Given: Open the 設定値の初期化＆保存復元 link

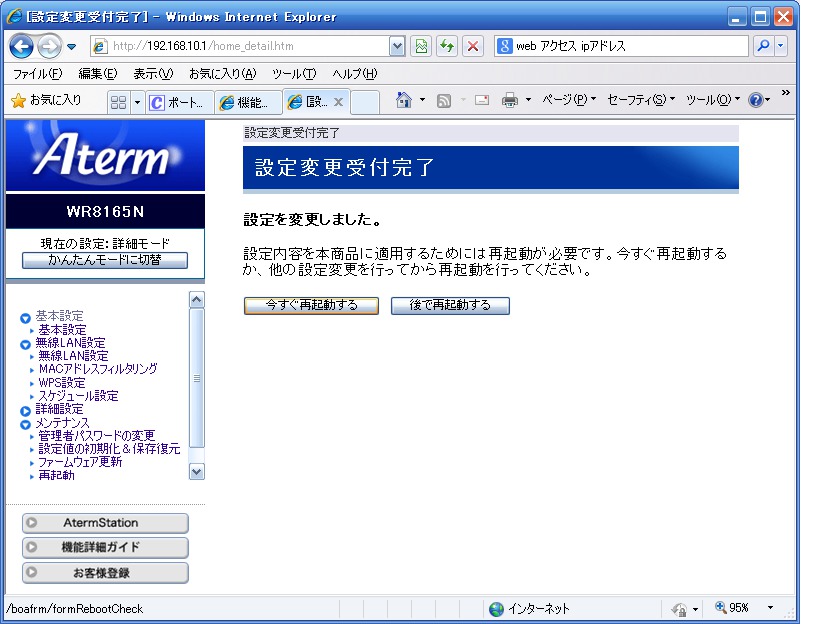Looking at the screenshot, I should 109,449.
